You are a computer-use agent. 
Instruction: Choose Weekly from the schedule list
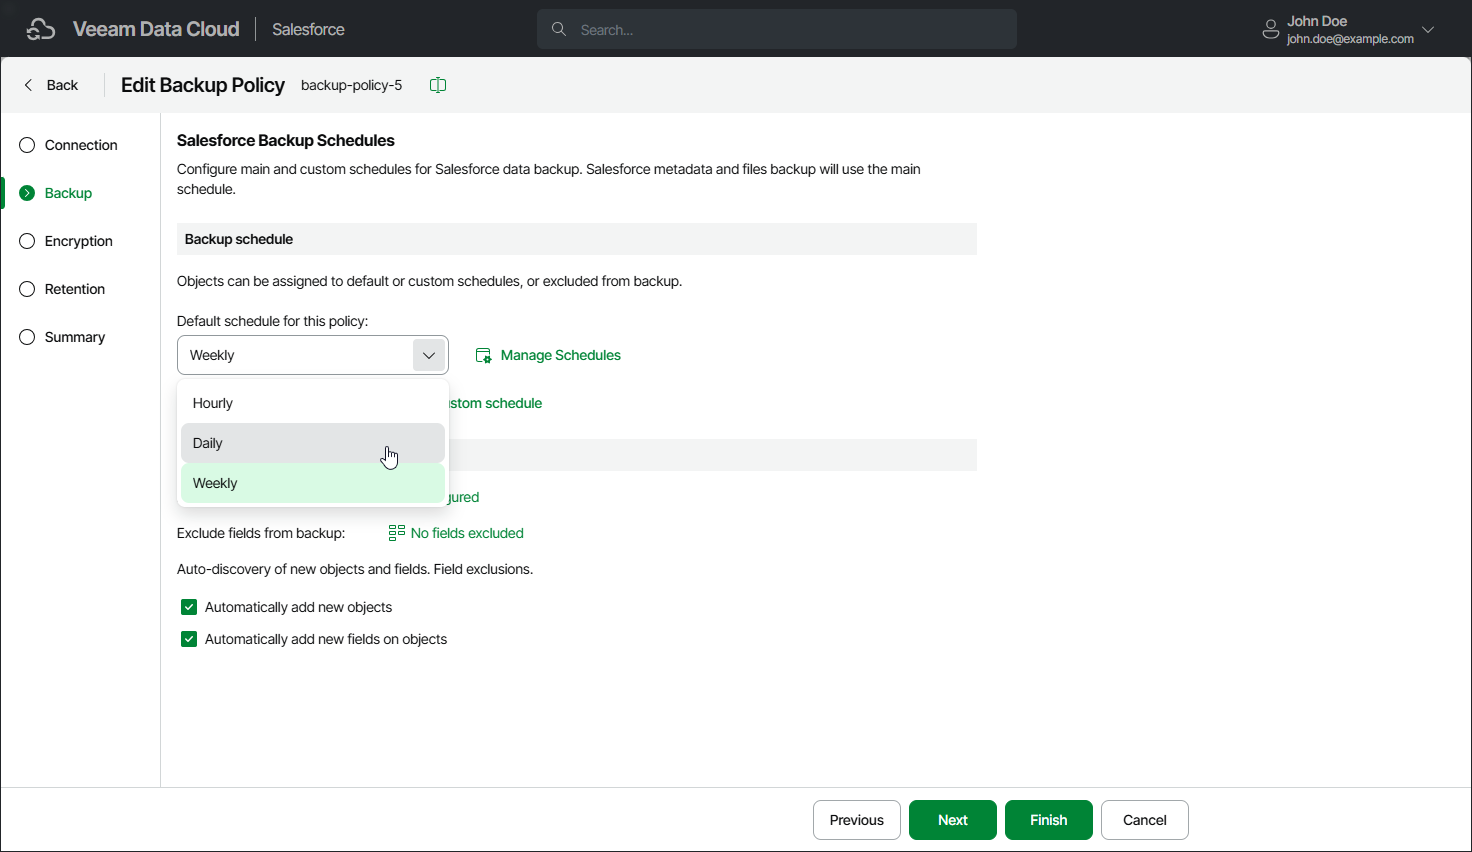313,483
